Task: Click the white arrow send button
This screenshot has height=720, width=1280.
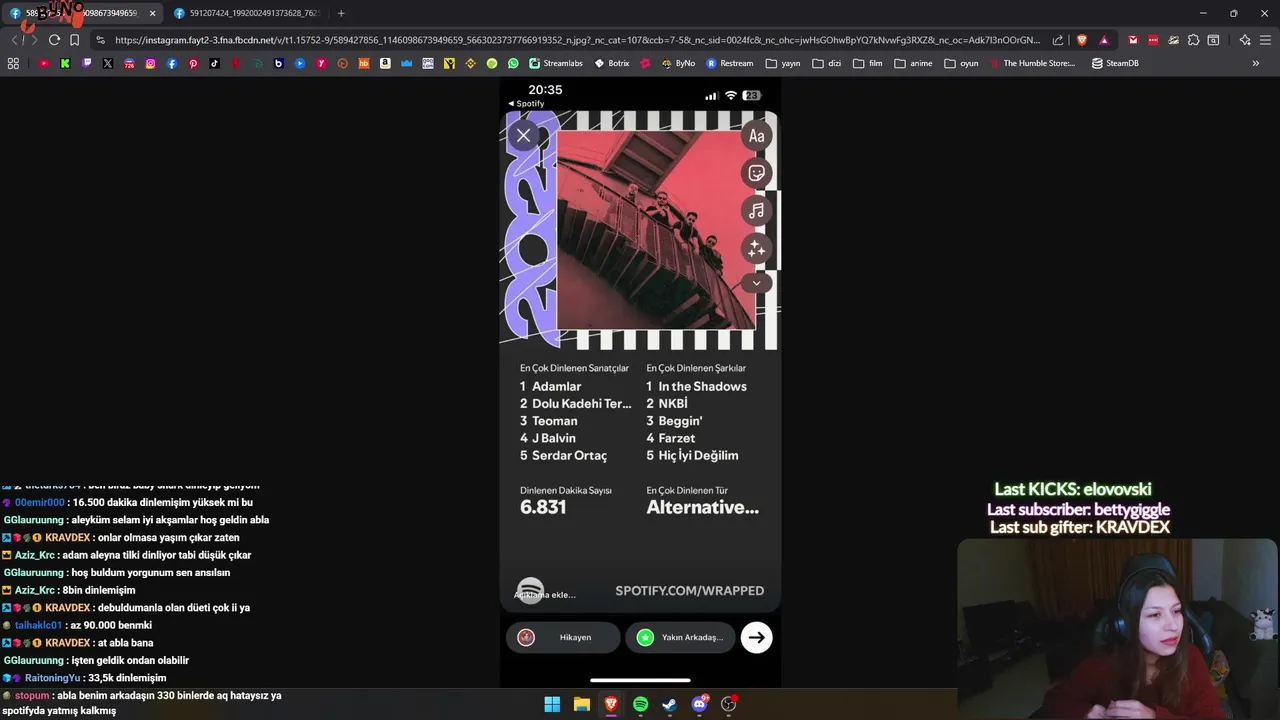Action: [757, 637]
